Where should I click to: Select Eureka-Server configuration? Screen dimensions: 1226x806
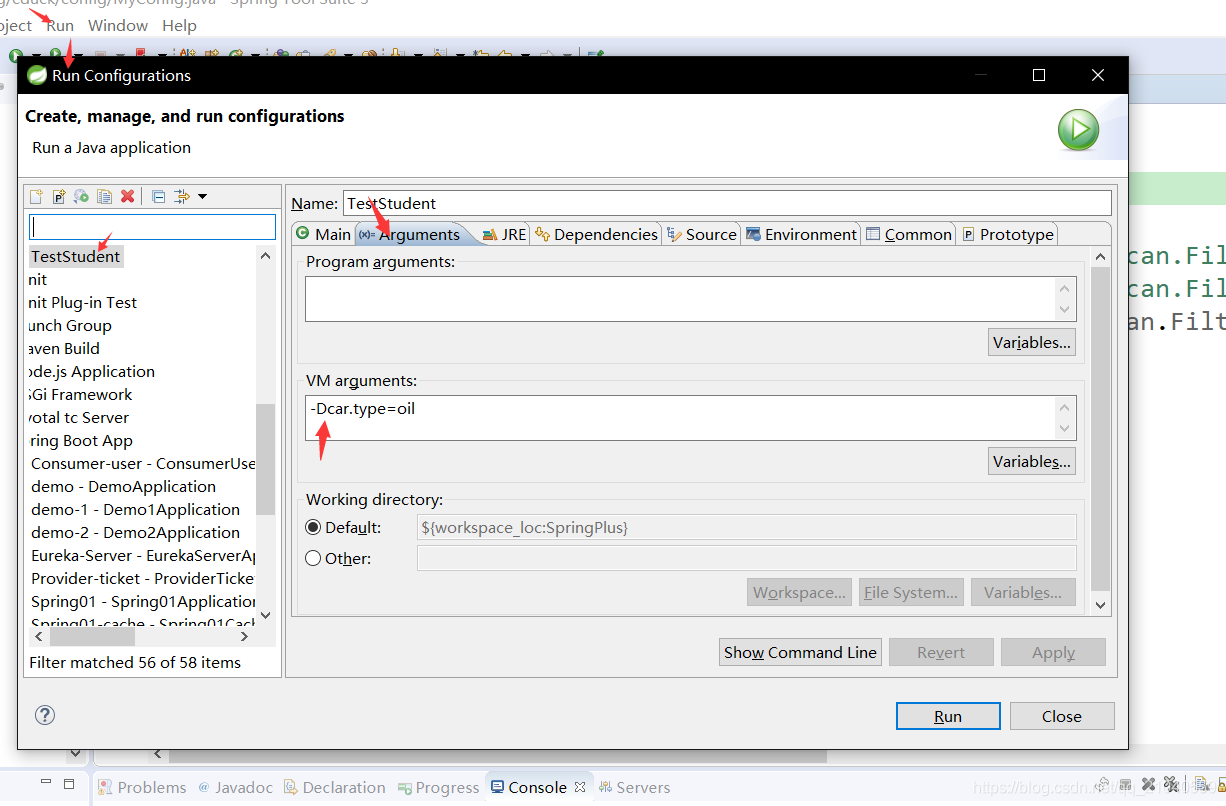pos(143,555)
